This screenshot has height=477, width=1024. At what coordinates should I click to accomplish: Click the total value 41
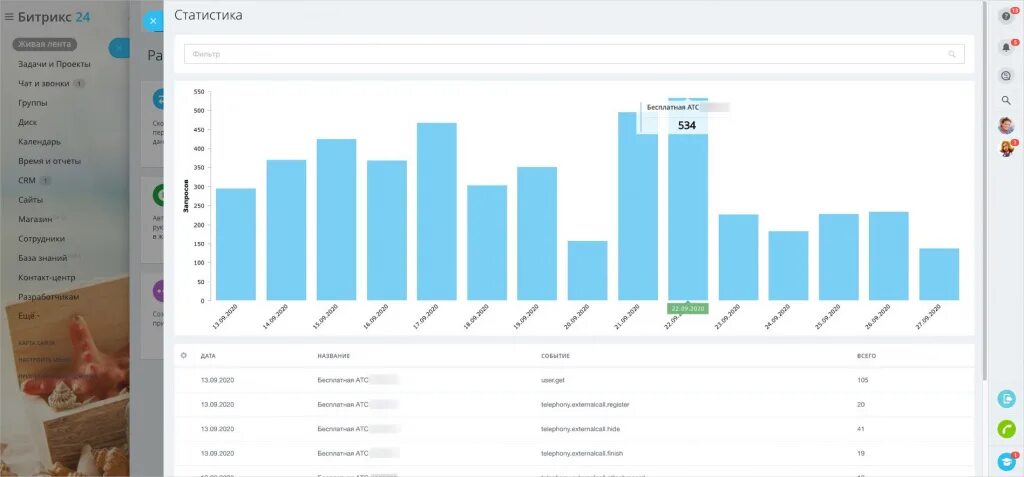[861, 429]
